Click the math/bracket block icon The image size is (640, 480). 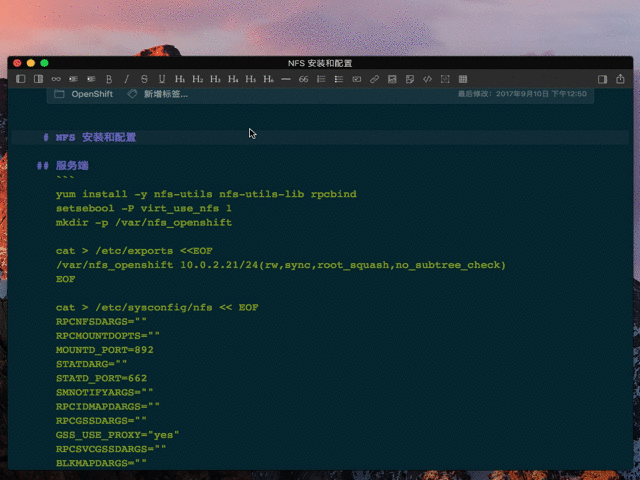click(x=445, y=79)
